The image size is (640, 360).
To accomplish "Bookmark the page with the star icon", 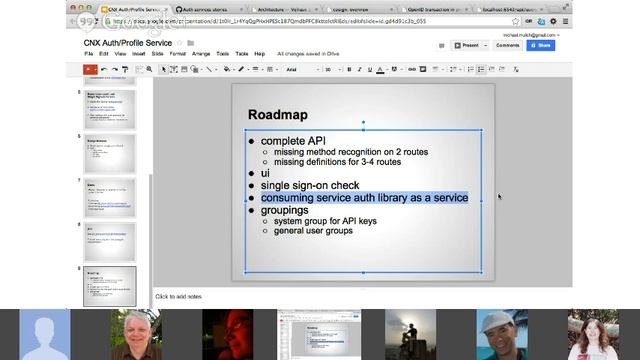I will 516,21.
